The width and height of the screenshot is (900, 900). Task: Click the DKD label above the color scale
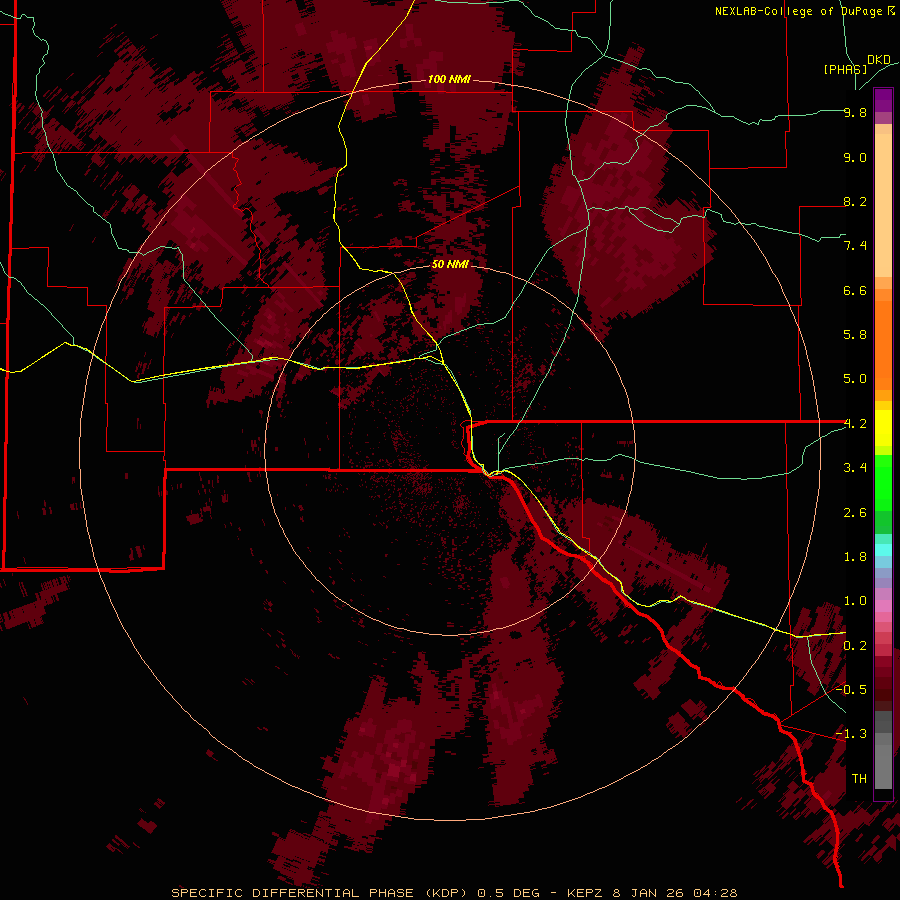pyautogui.click(x=879, y=60)
